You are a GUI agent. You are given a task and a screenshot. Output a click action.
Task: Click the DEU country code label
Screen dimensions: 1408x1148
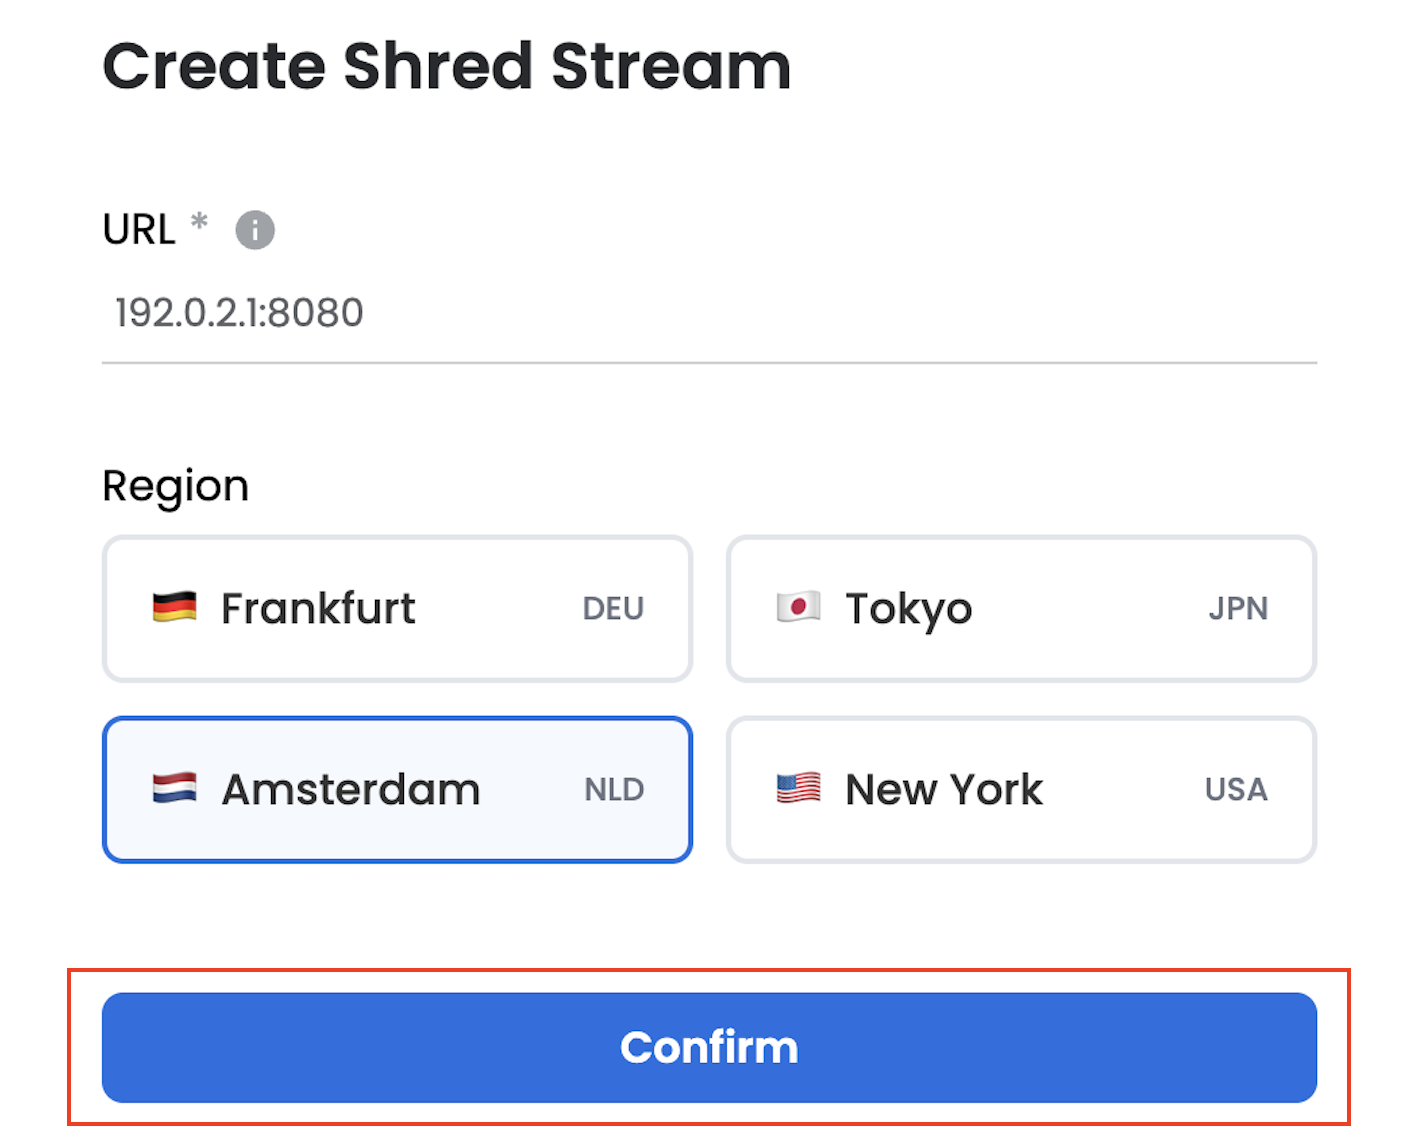coord(613,609)
